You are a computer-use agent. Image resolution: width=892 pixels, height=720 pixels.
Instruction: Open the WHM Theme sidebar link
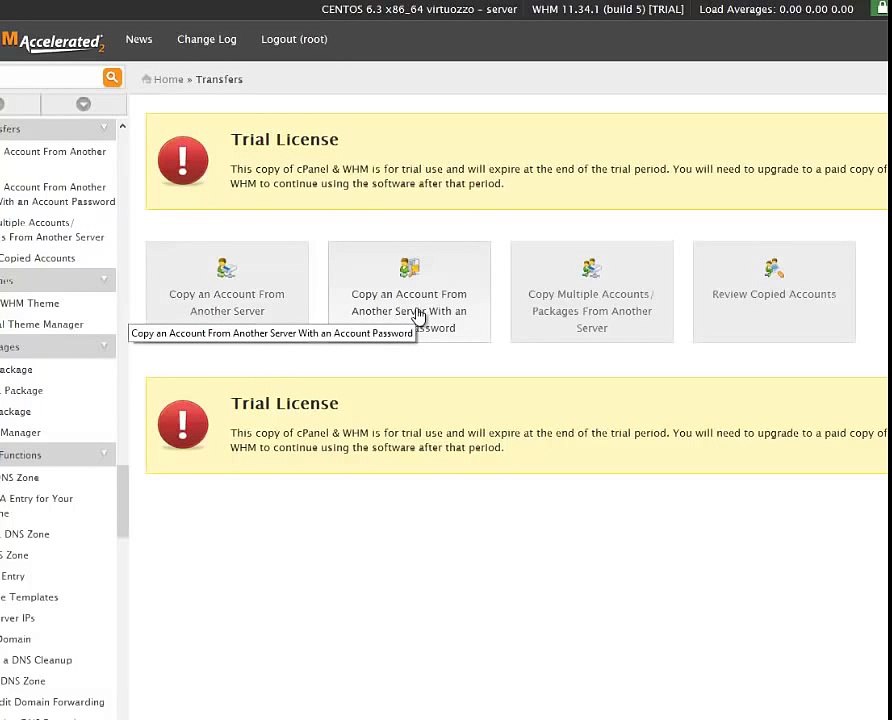(x=30, y=303)
